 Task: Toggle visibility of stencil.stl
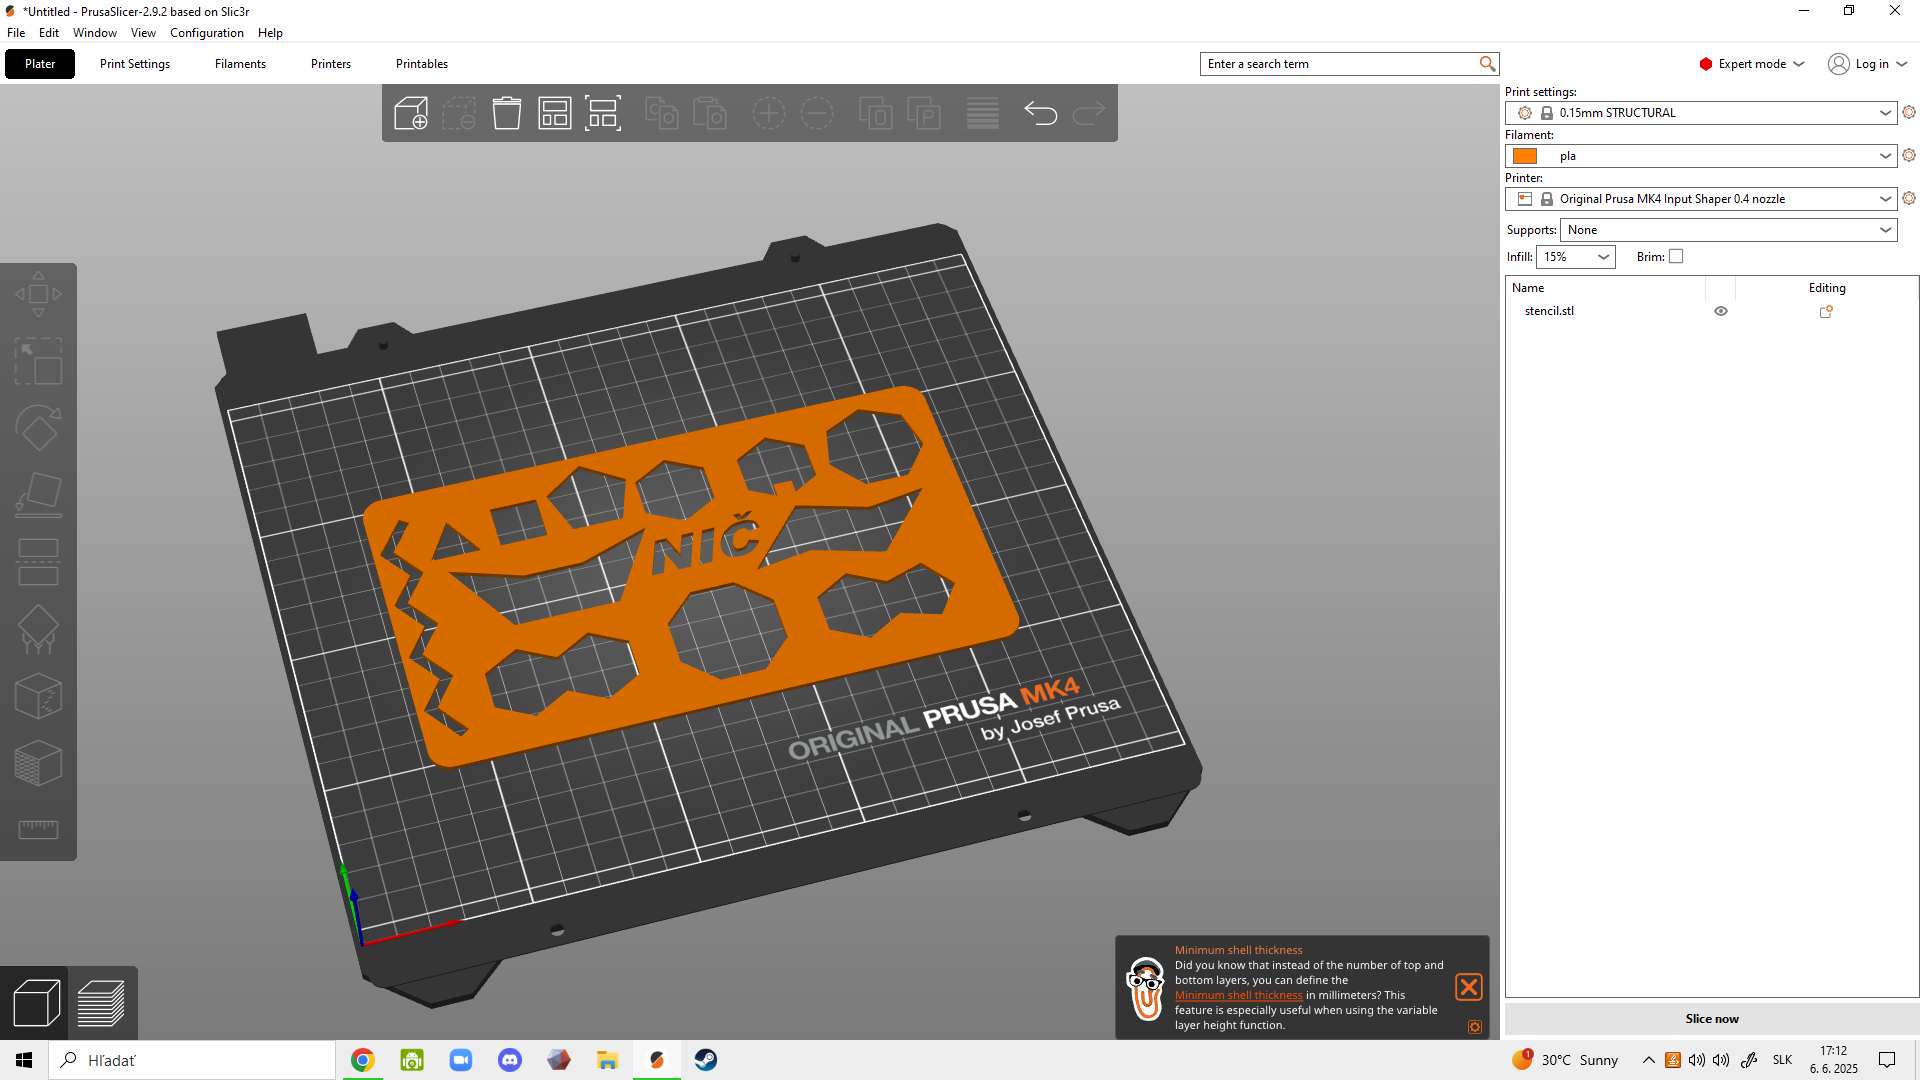[x=1721, y=311]
